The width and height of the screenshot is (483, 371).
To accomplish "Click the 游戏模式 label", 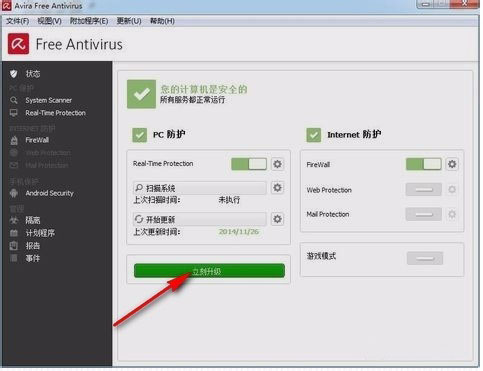I will click(321, 256).
